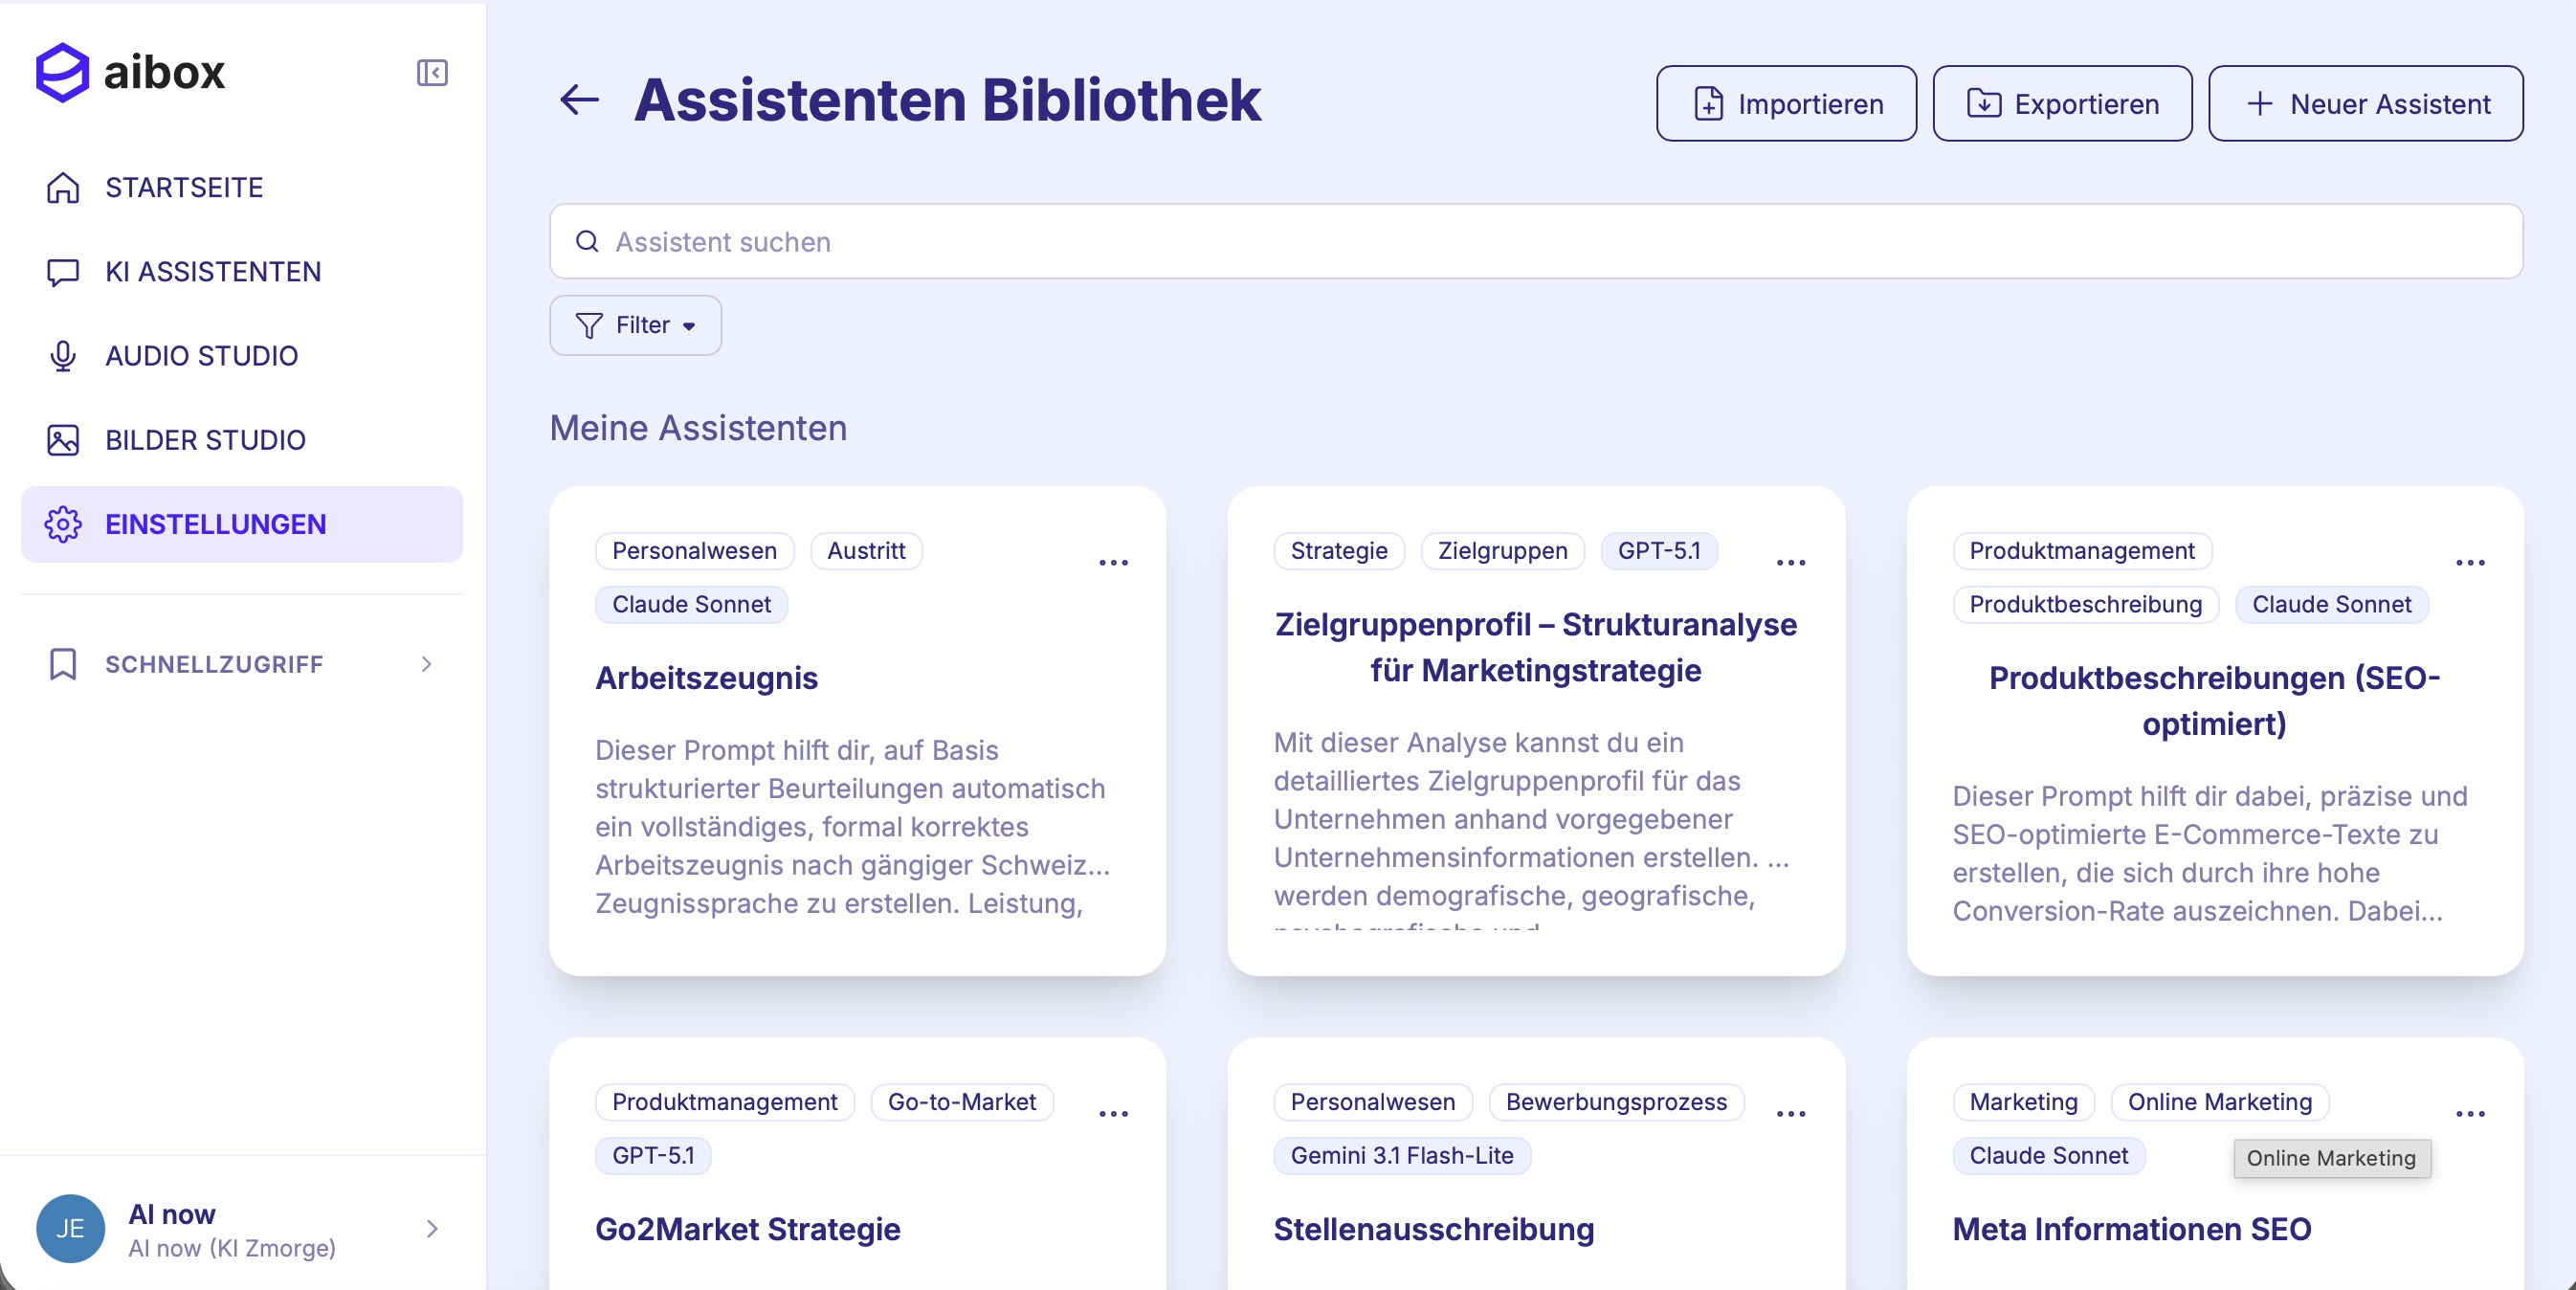Click the Produktbeschreibung tag
2576x1290 pixels.
point(2085,605)
